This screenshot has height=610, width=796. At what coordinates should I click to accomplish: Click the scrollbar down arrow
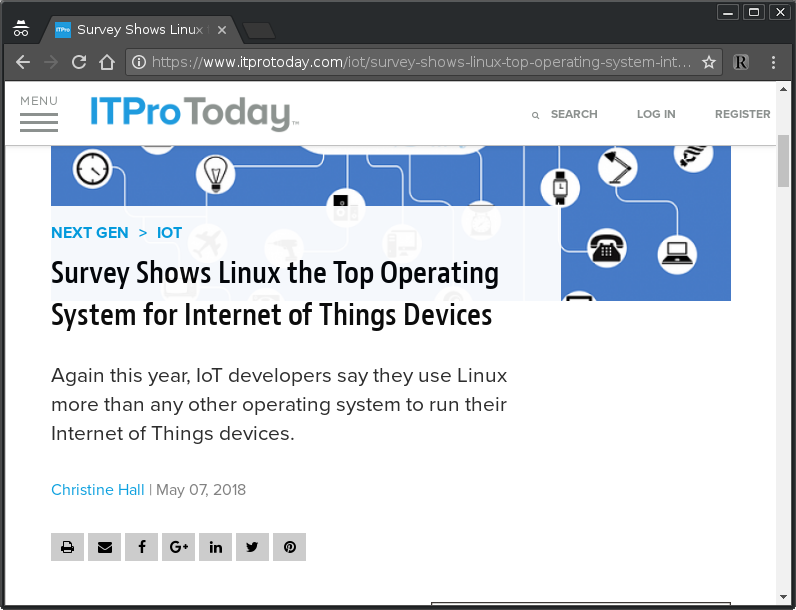[783, 597]
